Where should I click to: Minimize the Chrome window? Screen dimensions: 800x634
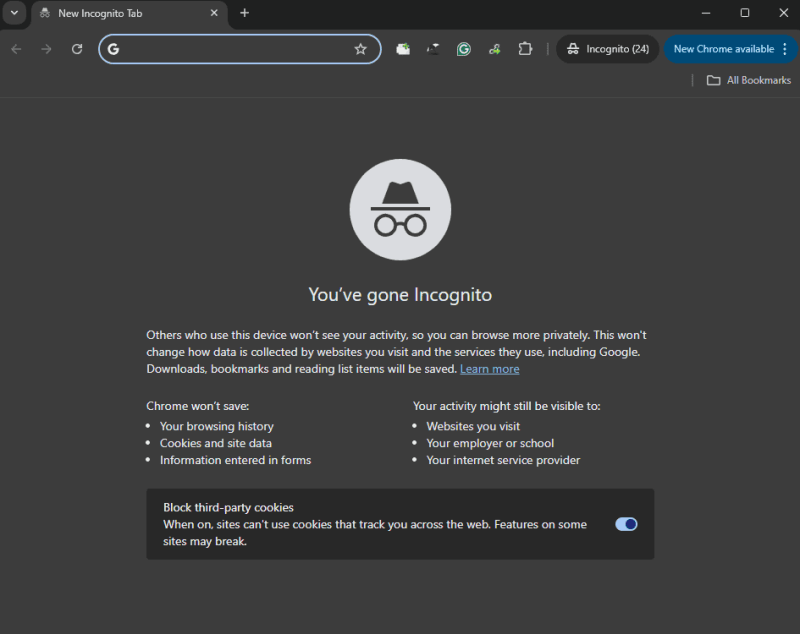(x=706, y=13)
